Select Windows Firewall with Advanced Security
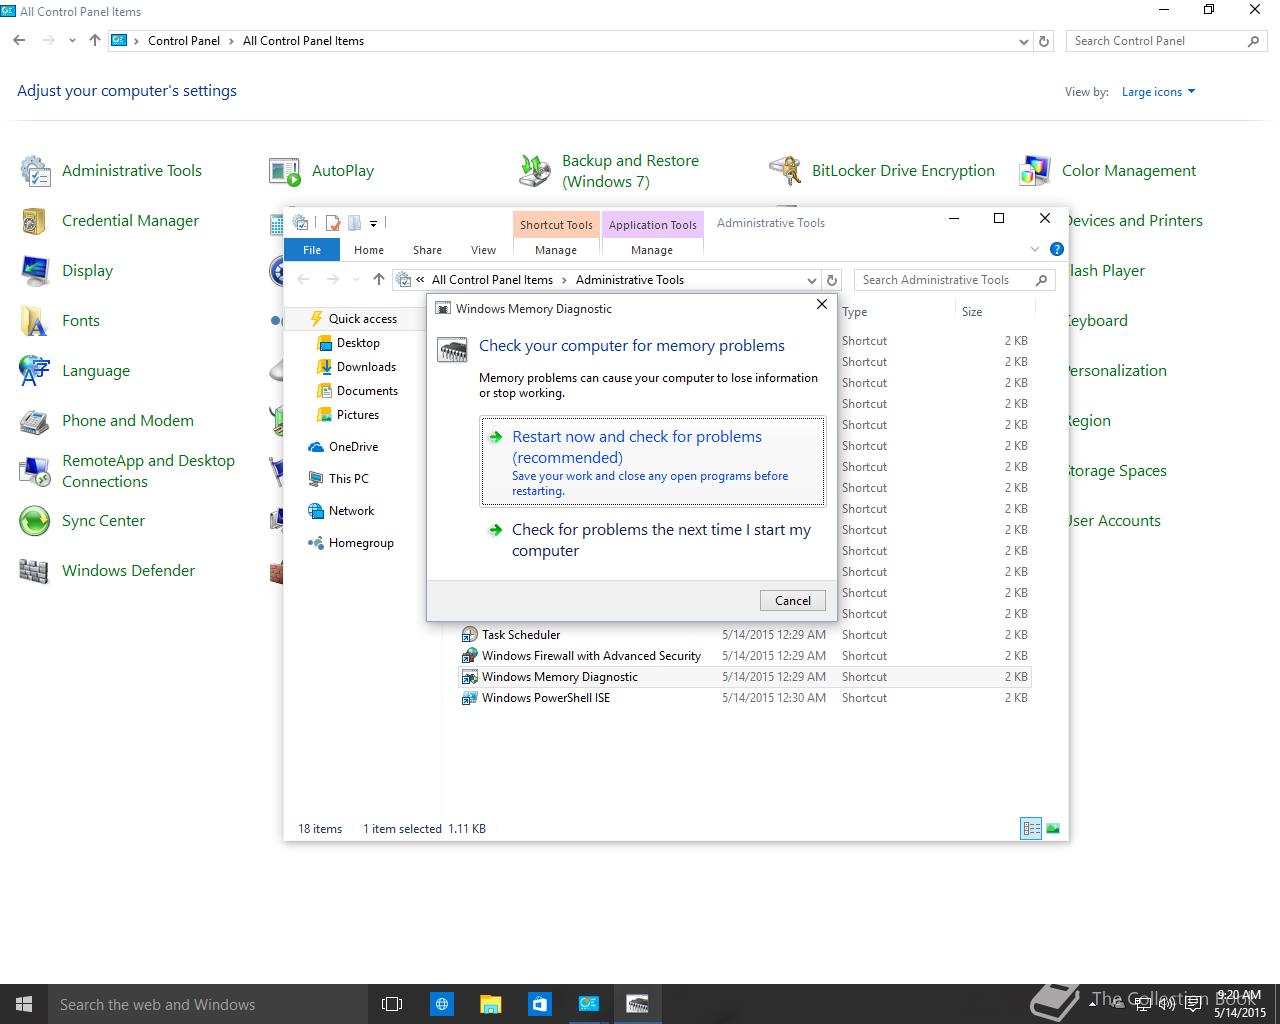The image size is (1280, 1024). (745, 656)
